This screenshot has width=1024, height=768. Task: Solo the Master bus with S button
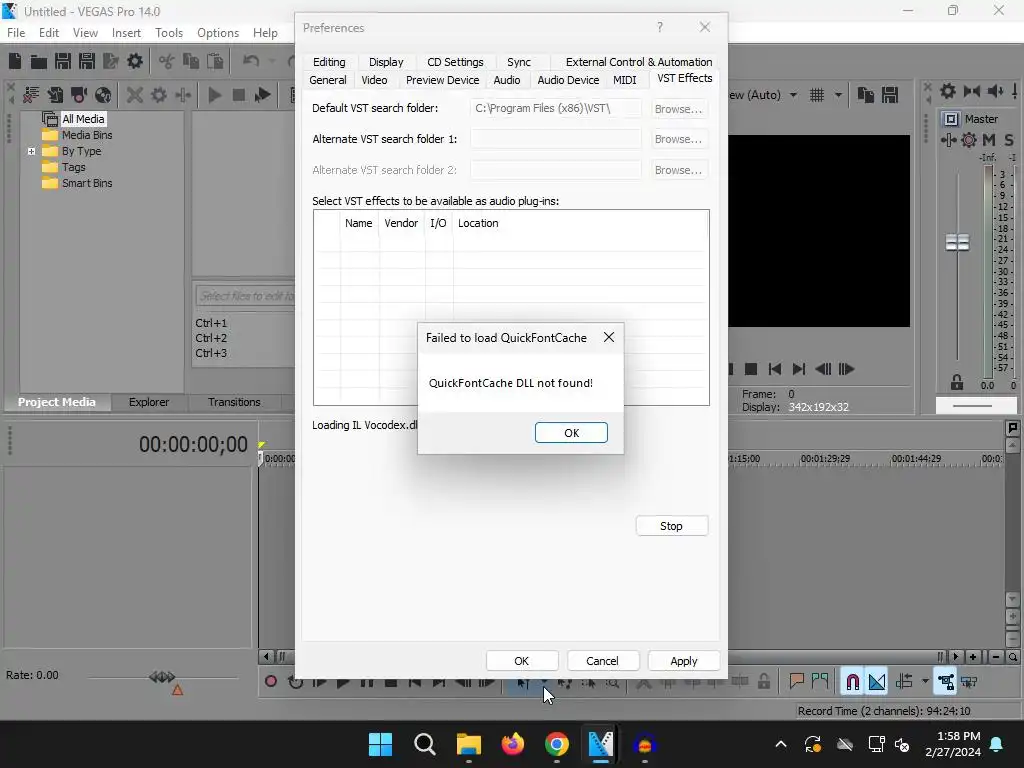[x=1009, y=140]
